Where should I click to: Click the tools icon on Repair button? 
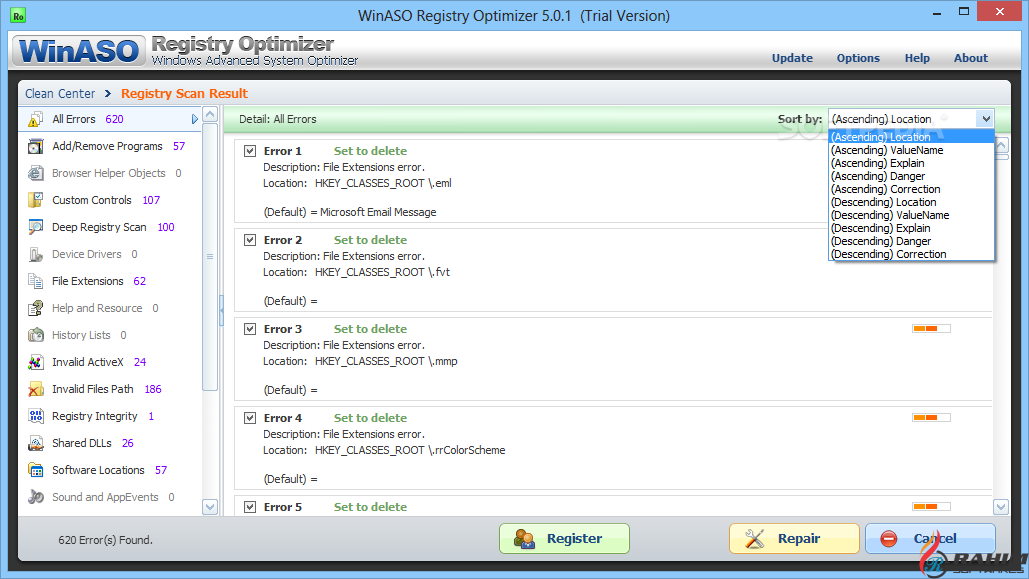(755, 539)
